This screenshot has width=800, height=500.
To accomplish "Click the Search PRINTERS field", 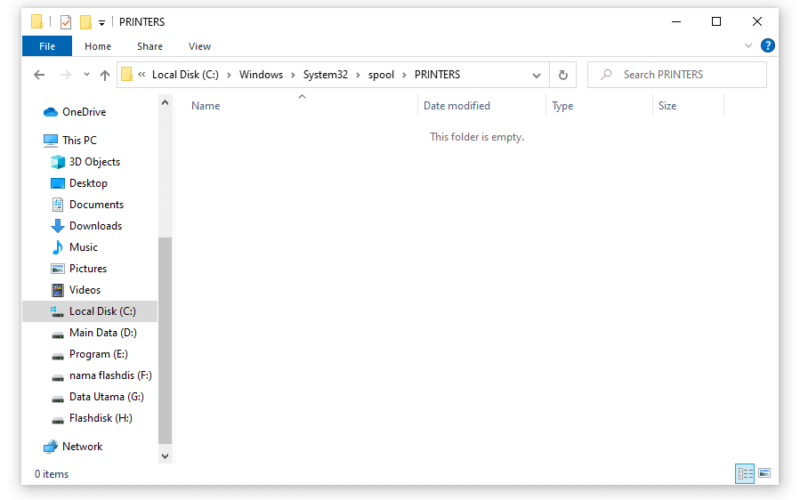I will (x=677, y=74).
